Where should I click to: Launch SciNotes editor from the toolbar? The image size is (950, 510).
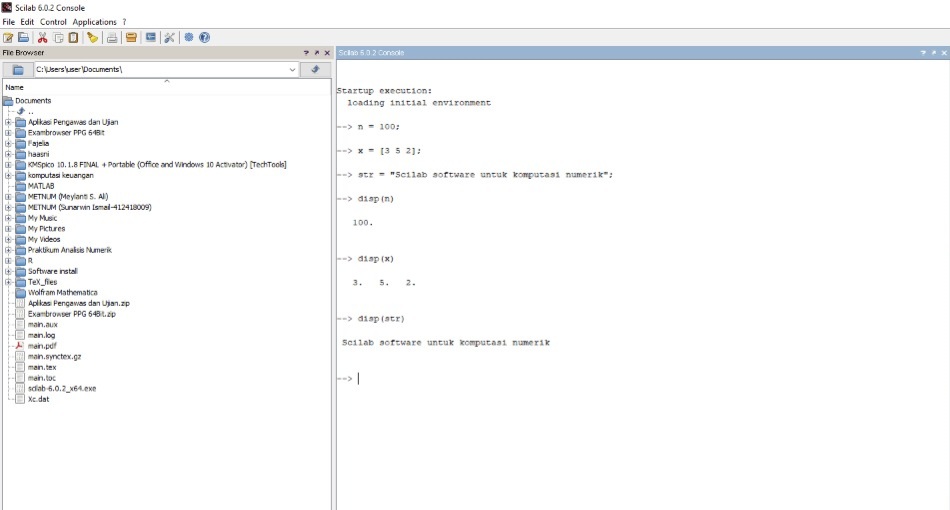[x=8, y=38]
